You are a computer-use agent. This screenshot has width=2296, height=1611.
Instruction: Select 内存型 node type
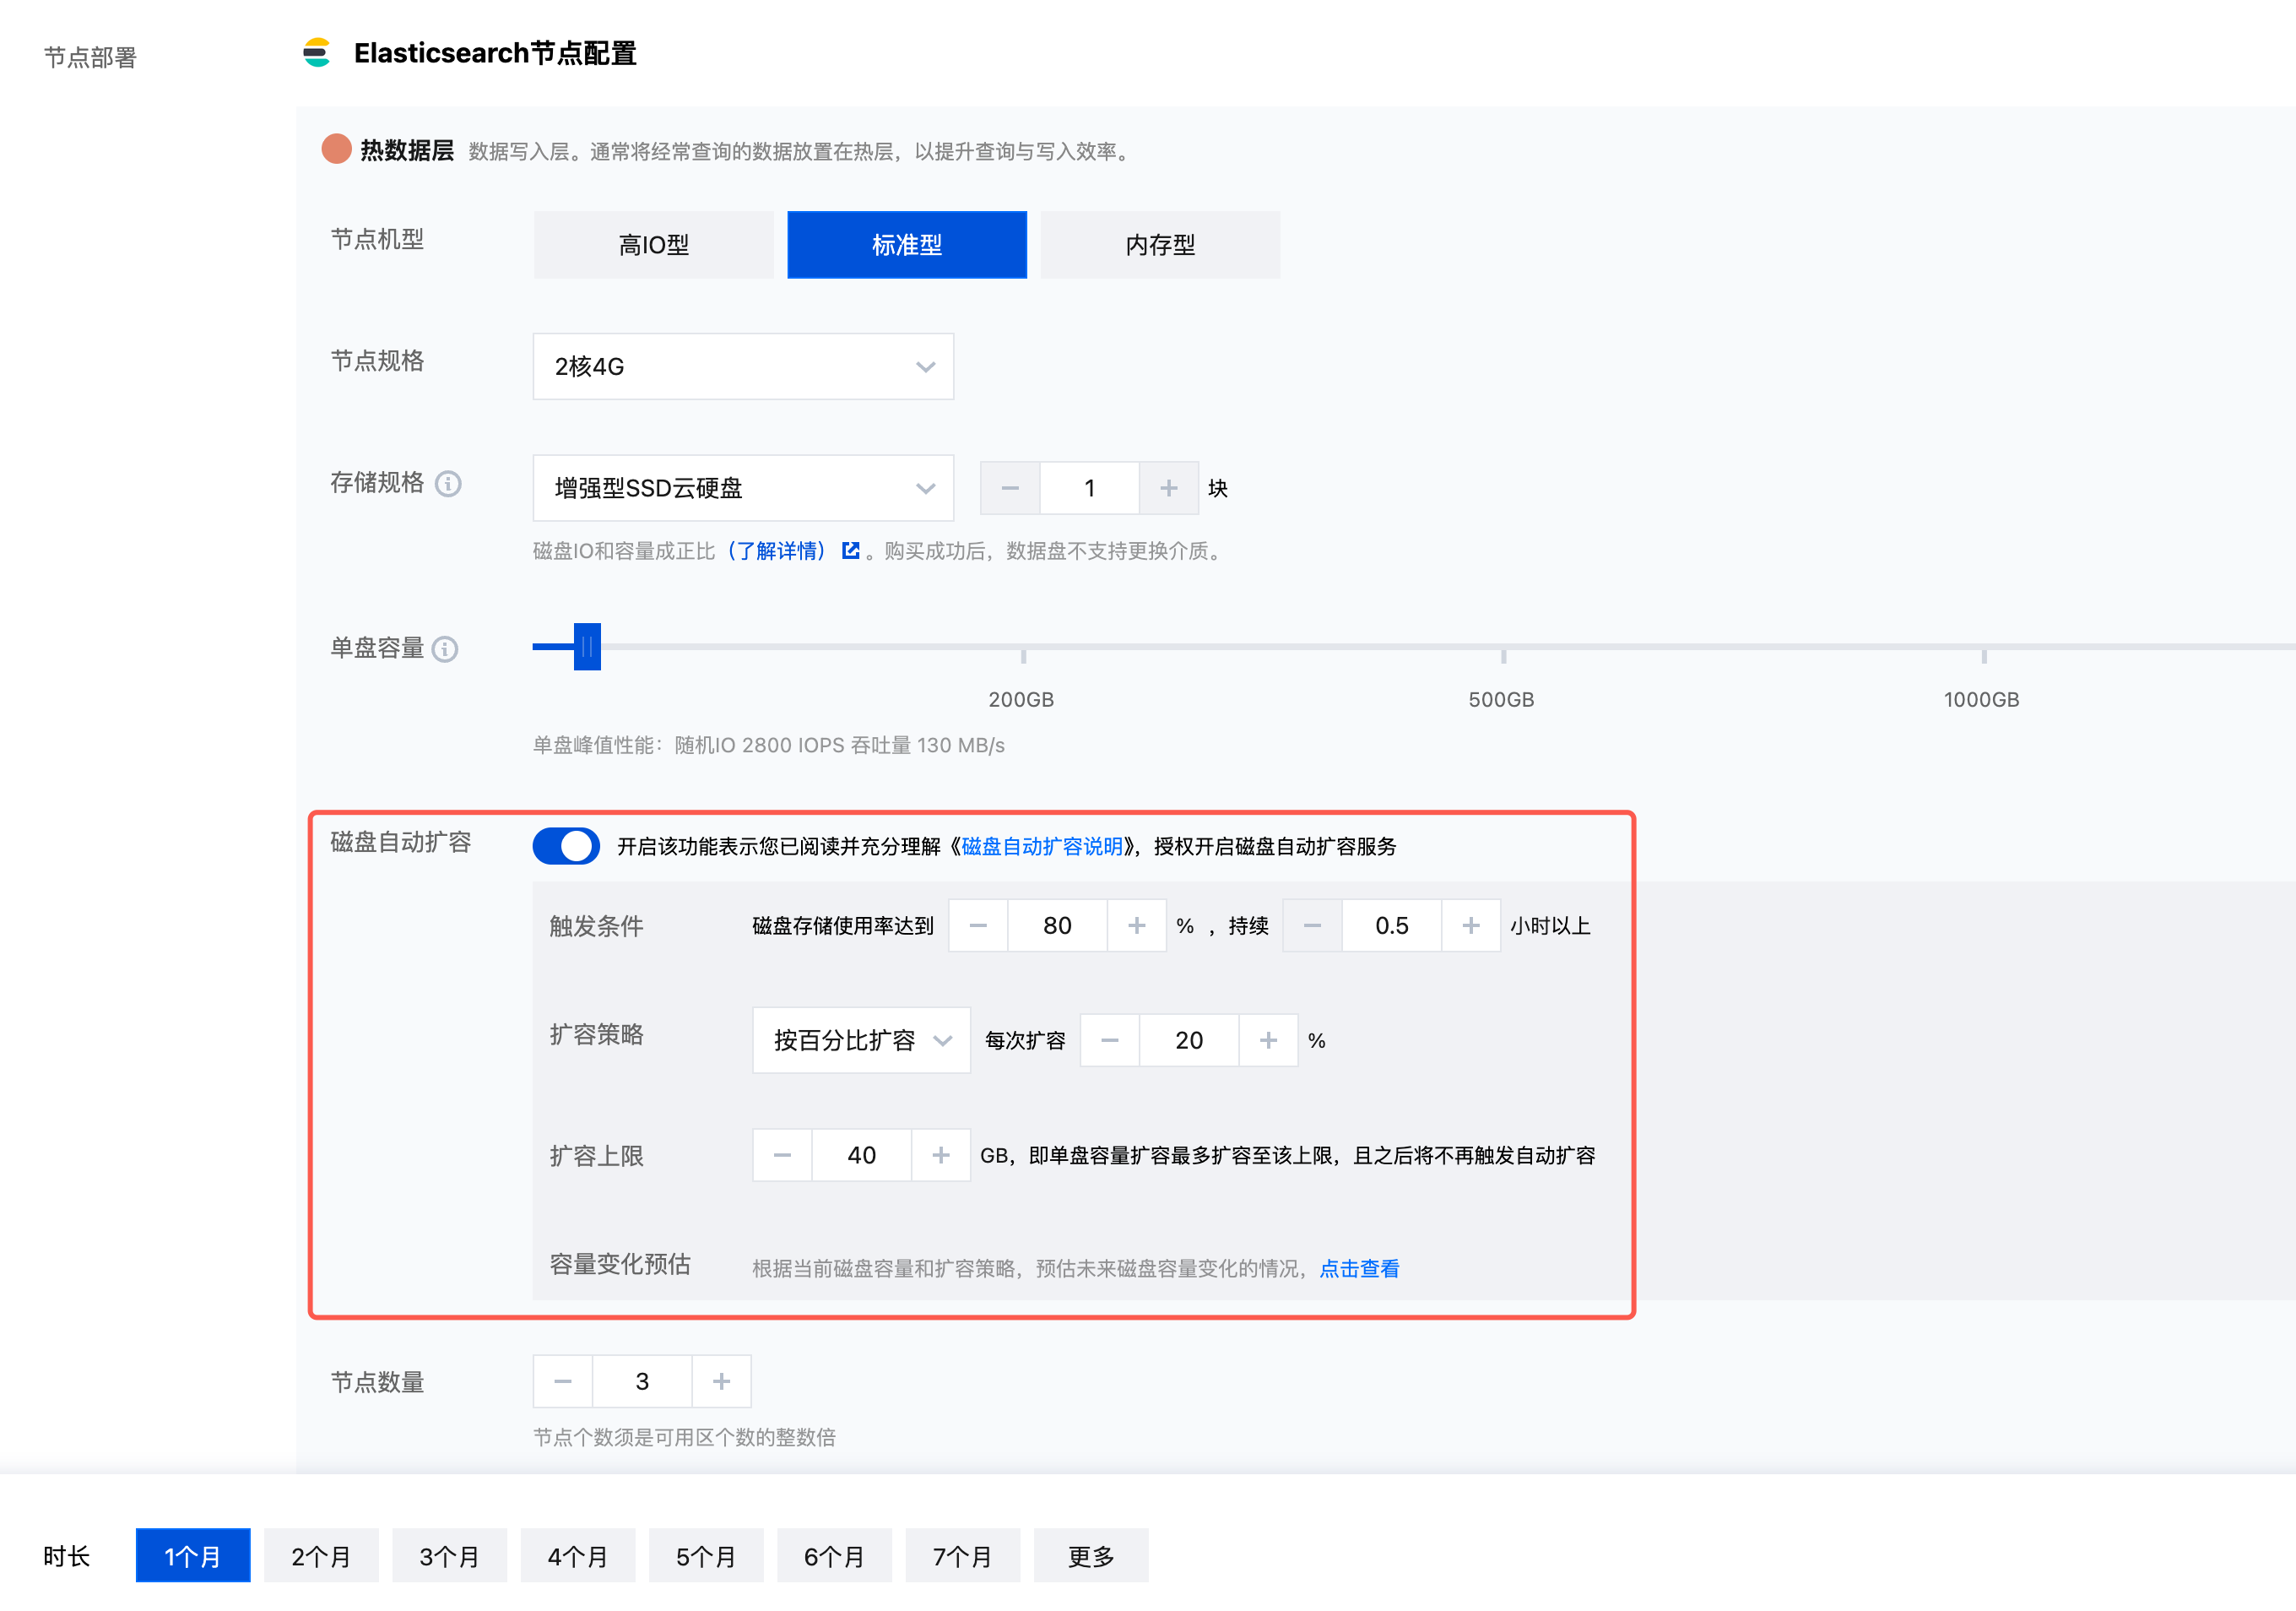[1160, 245]
